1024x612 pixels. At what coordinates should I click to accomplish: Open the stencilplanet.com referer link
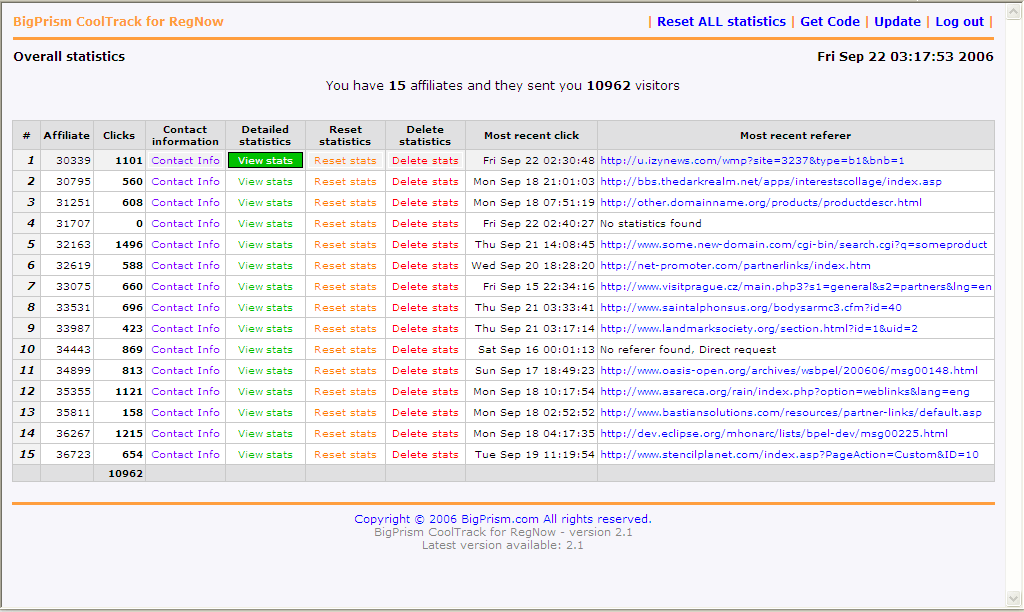pyautogui.click(x=790, y=455)
